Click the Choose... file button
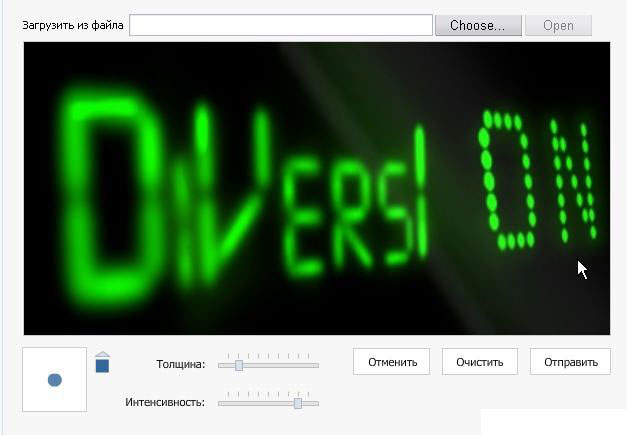 pyautogui.click(x=478, y=26)
